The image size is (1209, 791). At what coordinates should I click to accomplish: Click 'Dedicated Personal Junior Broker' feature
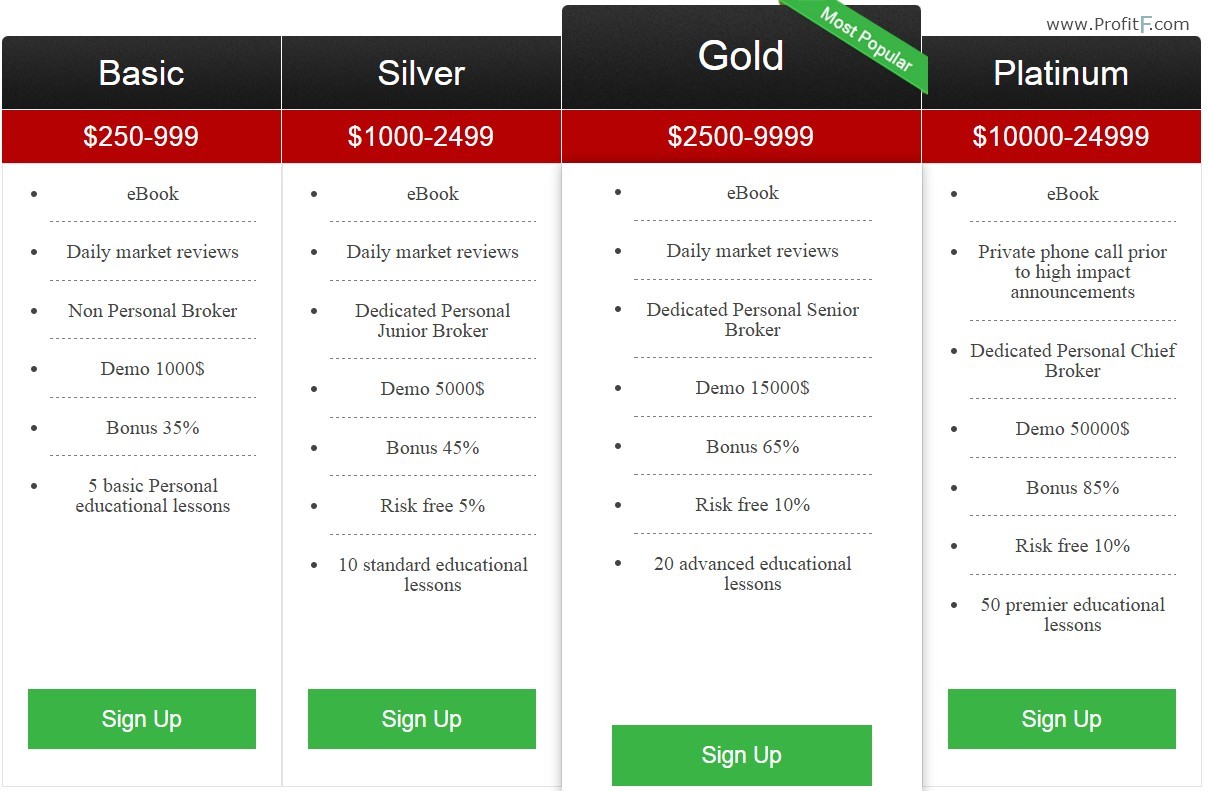[x=433, y=321]
